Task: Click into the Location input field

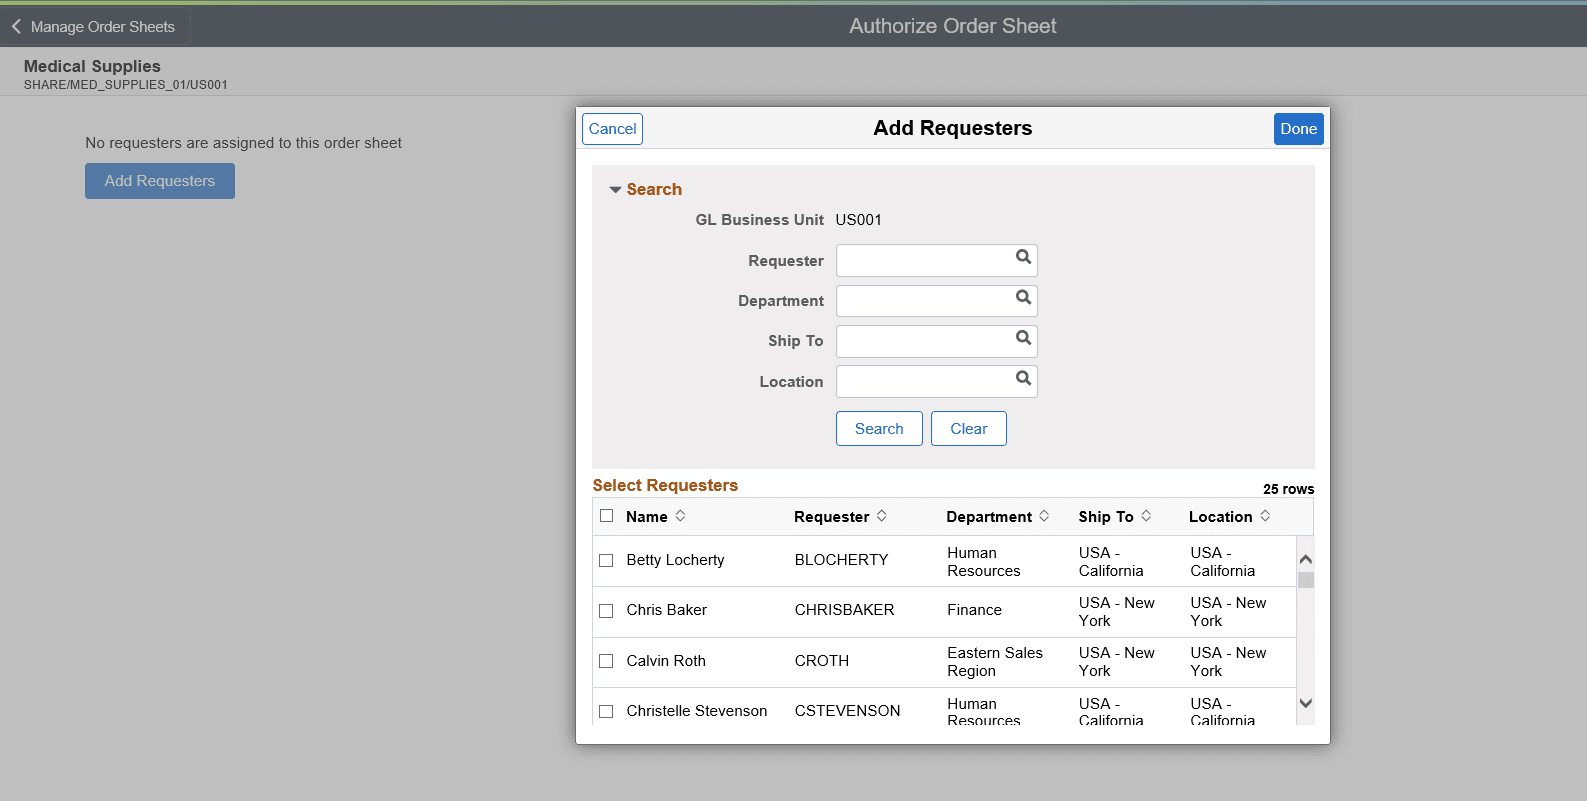Action: tap(936, 381)
